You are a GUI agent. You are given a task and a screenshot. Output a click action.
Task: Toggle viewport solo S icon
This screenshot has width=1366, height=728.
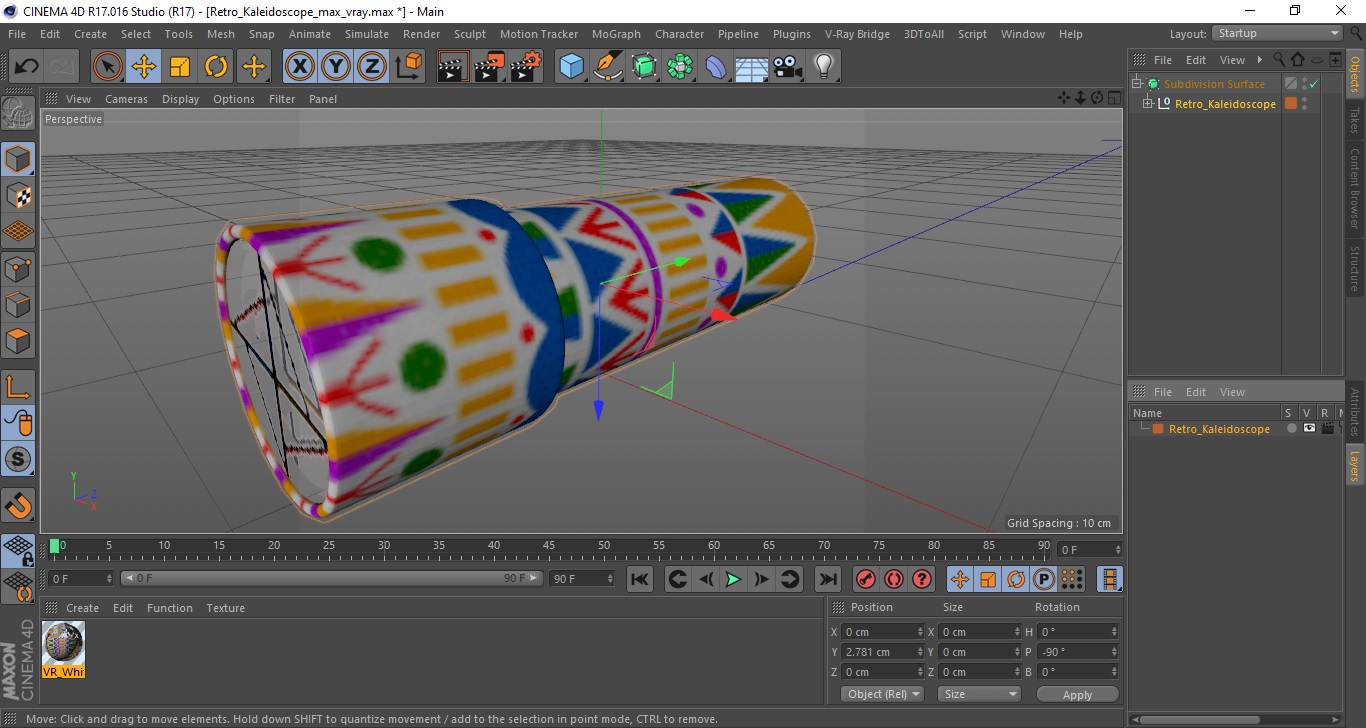(18, 460)
